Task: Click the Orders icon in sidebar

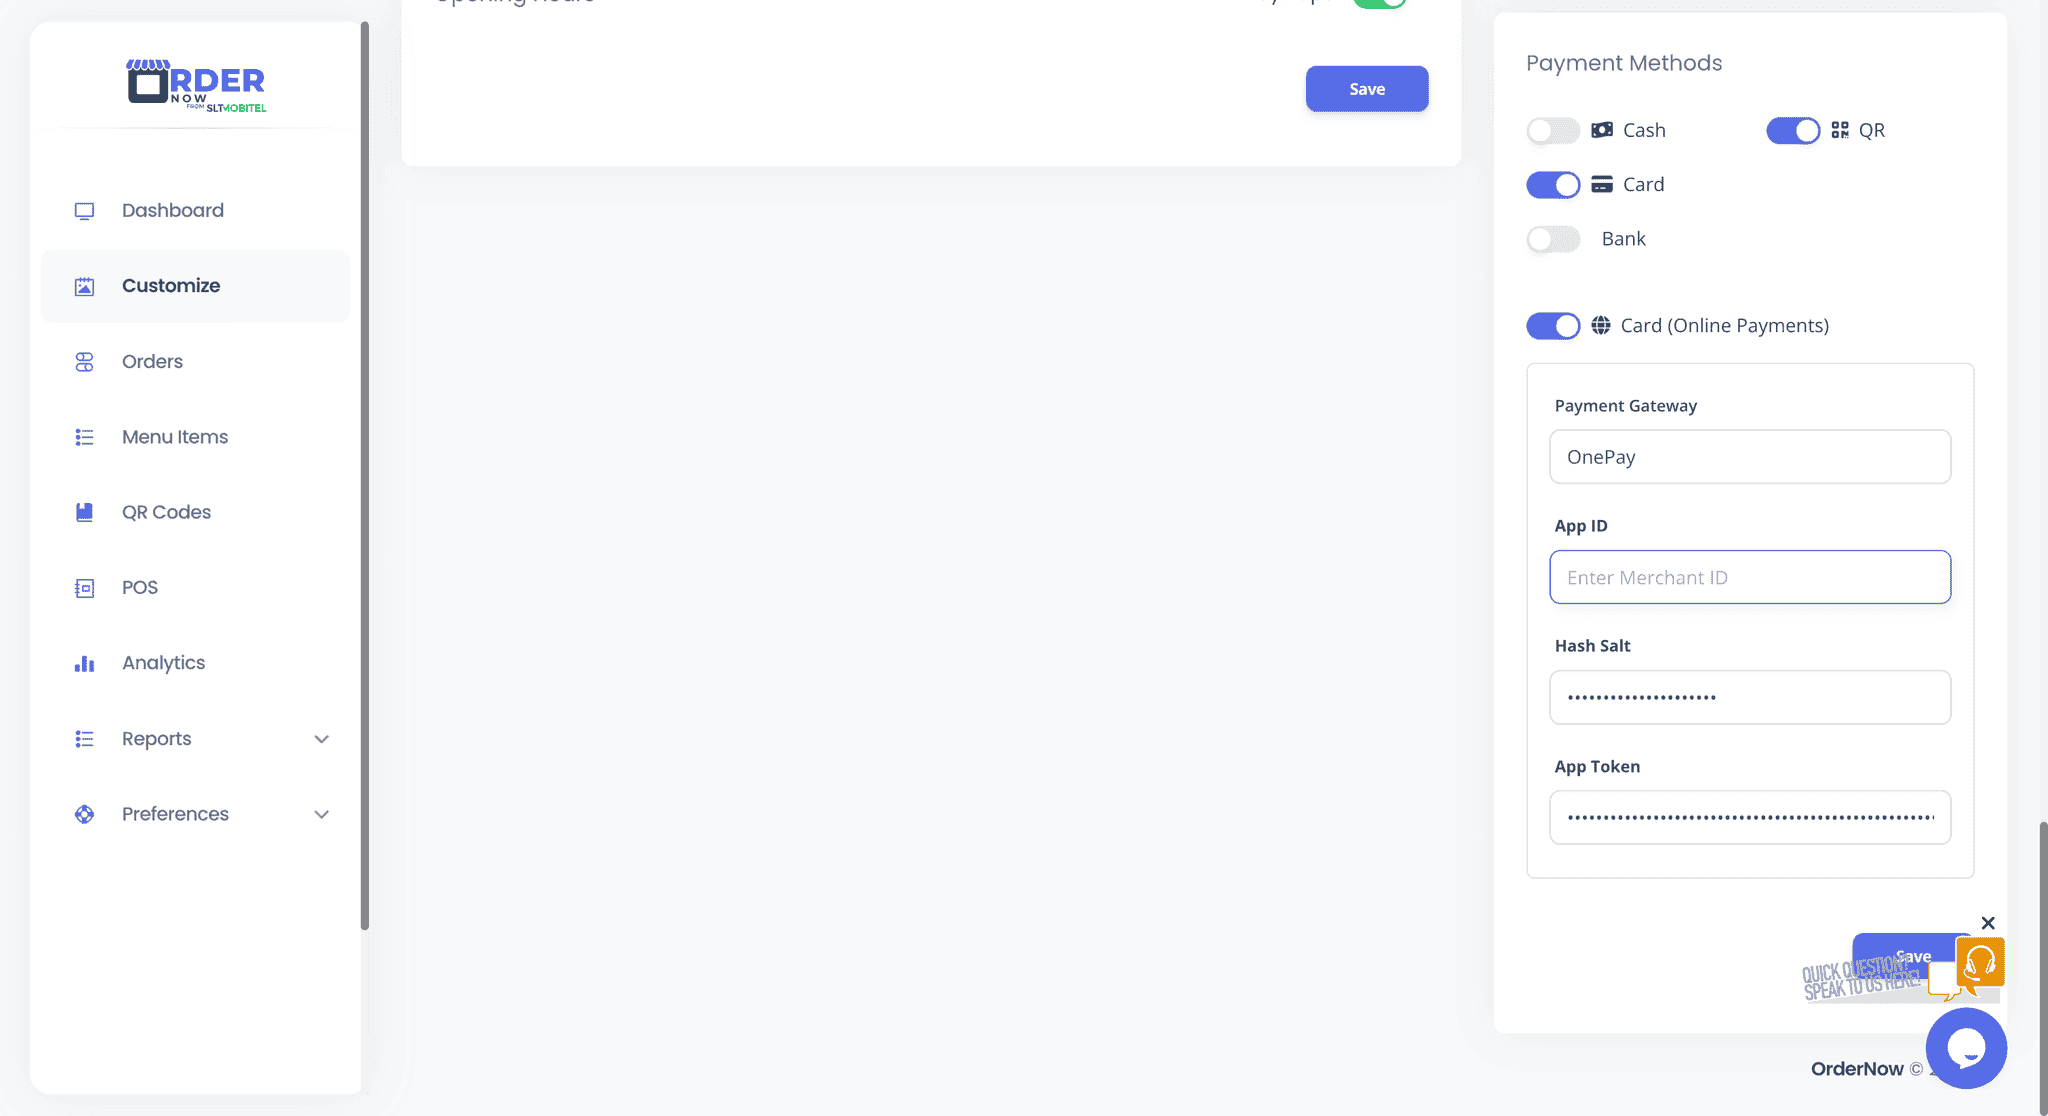Action: (84, 362)
